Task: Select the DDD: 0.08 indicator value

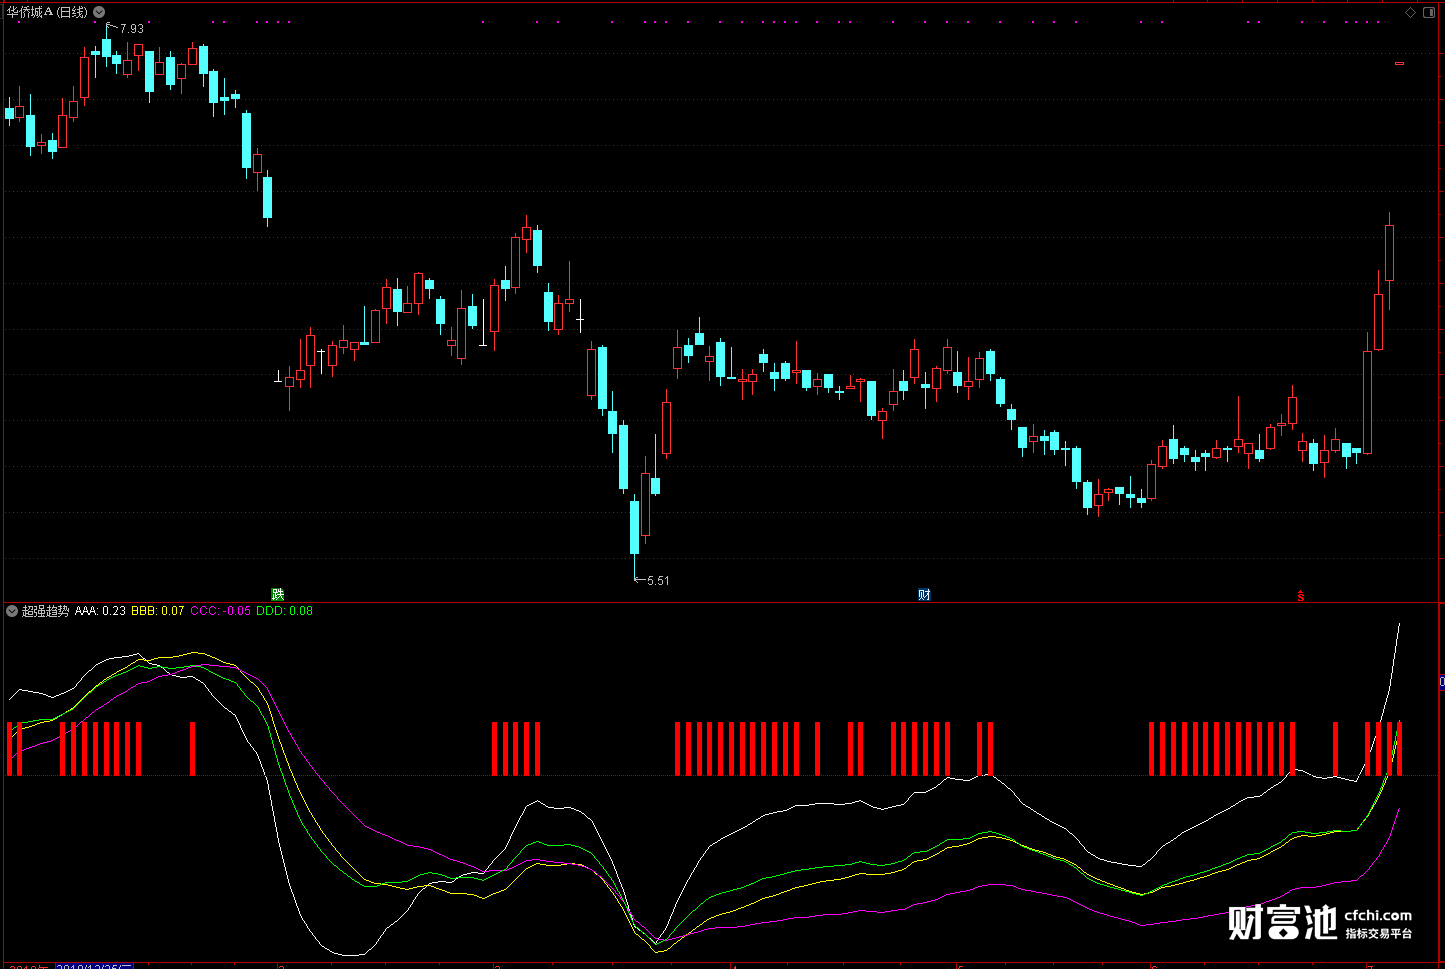Action: [284, 610]
